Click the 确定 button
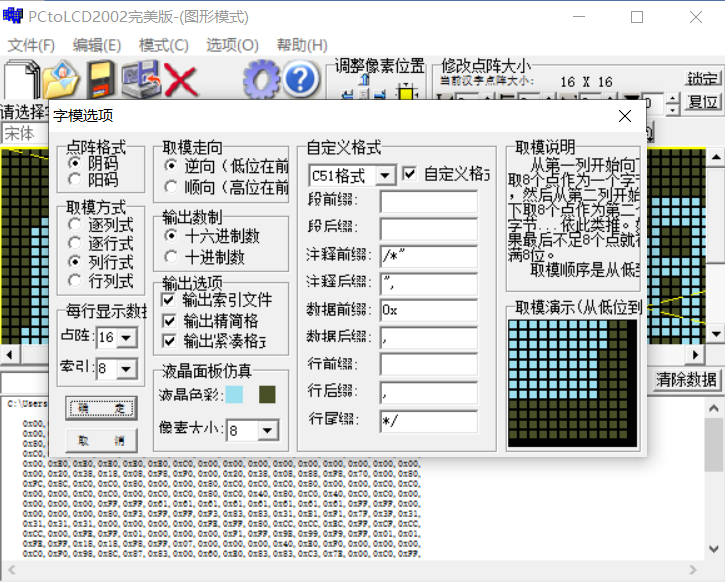The image size is (725, 582). [x=100, y=407]
